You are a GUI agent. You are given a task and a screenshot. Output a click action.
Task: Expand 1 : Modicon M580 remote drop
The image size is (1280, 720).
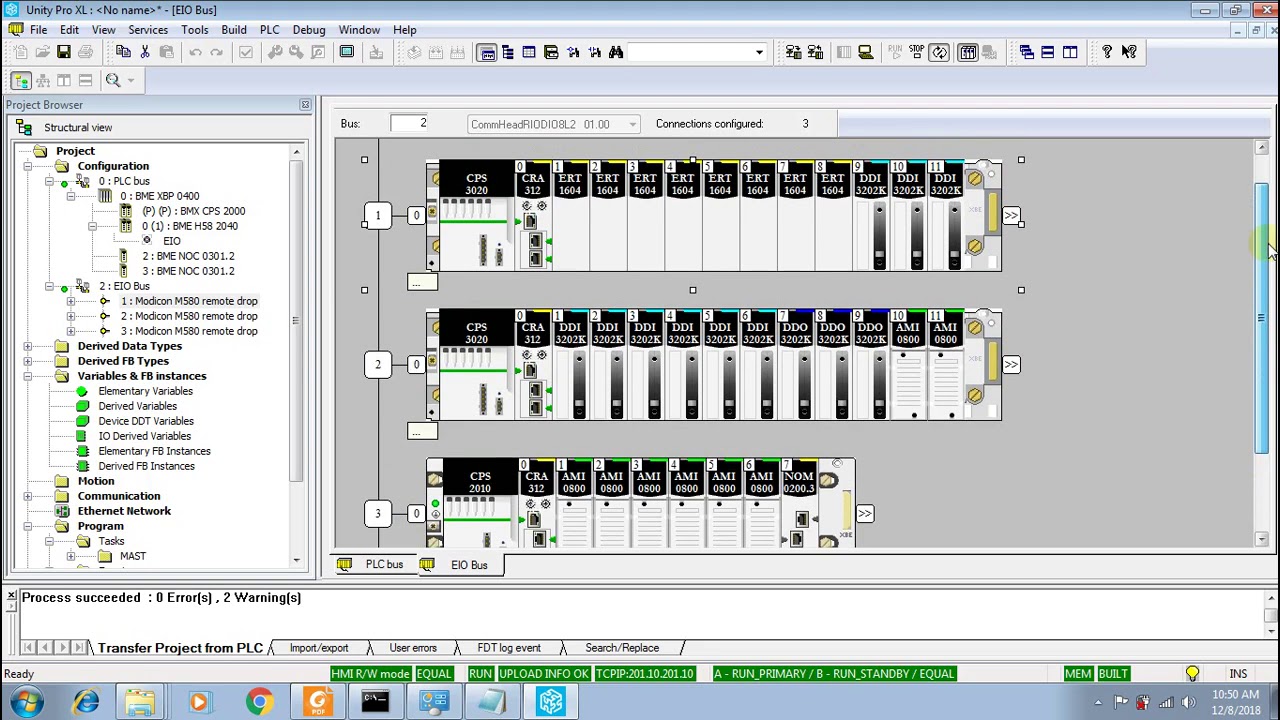point(71,301)
